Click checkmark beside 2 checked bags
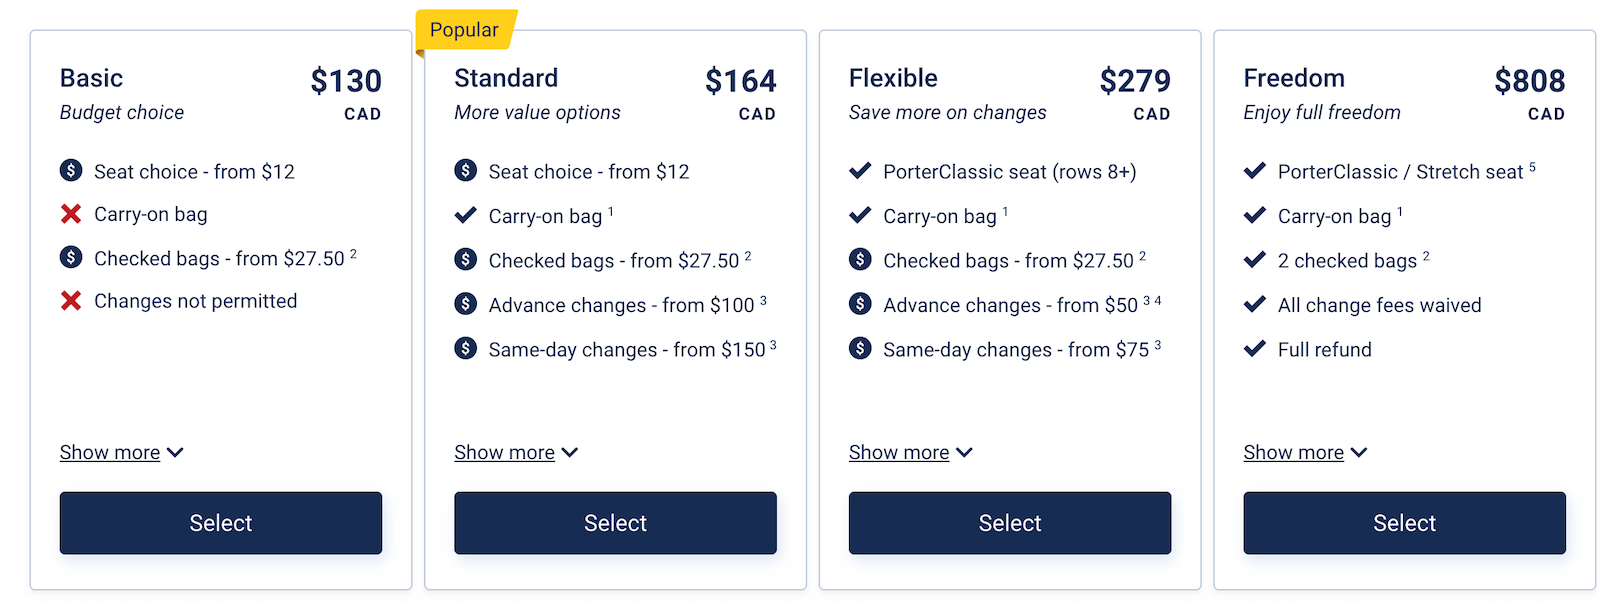The image size is (1600, 602). (1255, 260)
